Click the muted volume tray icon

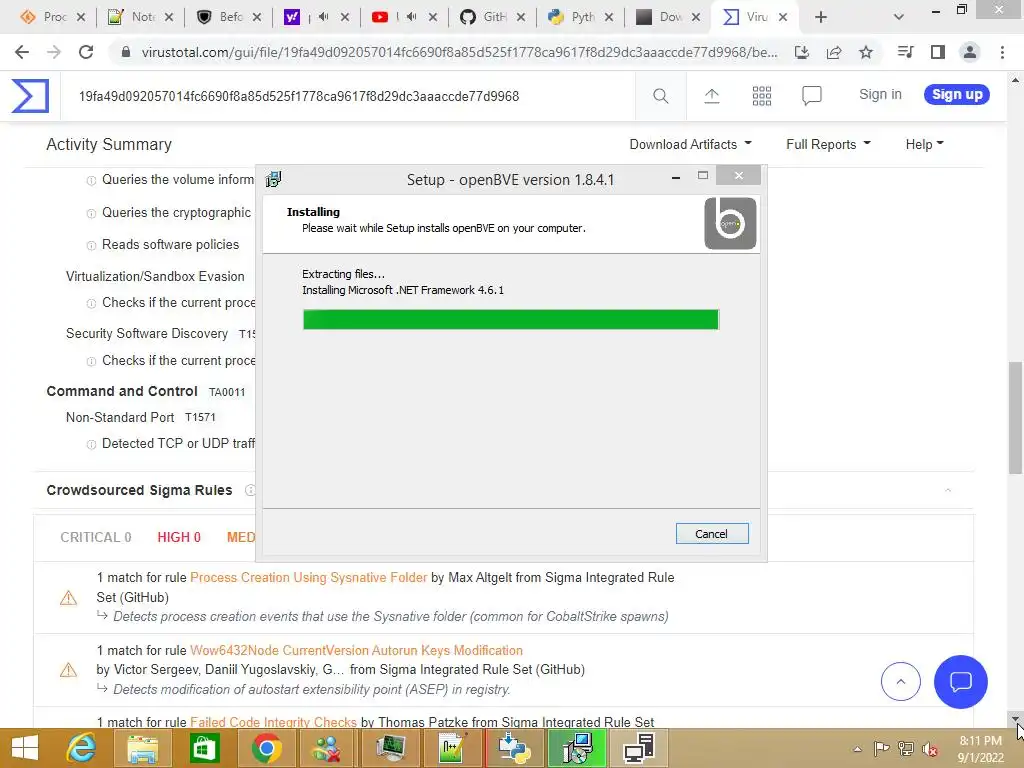point(930,749)
